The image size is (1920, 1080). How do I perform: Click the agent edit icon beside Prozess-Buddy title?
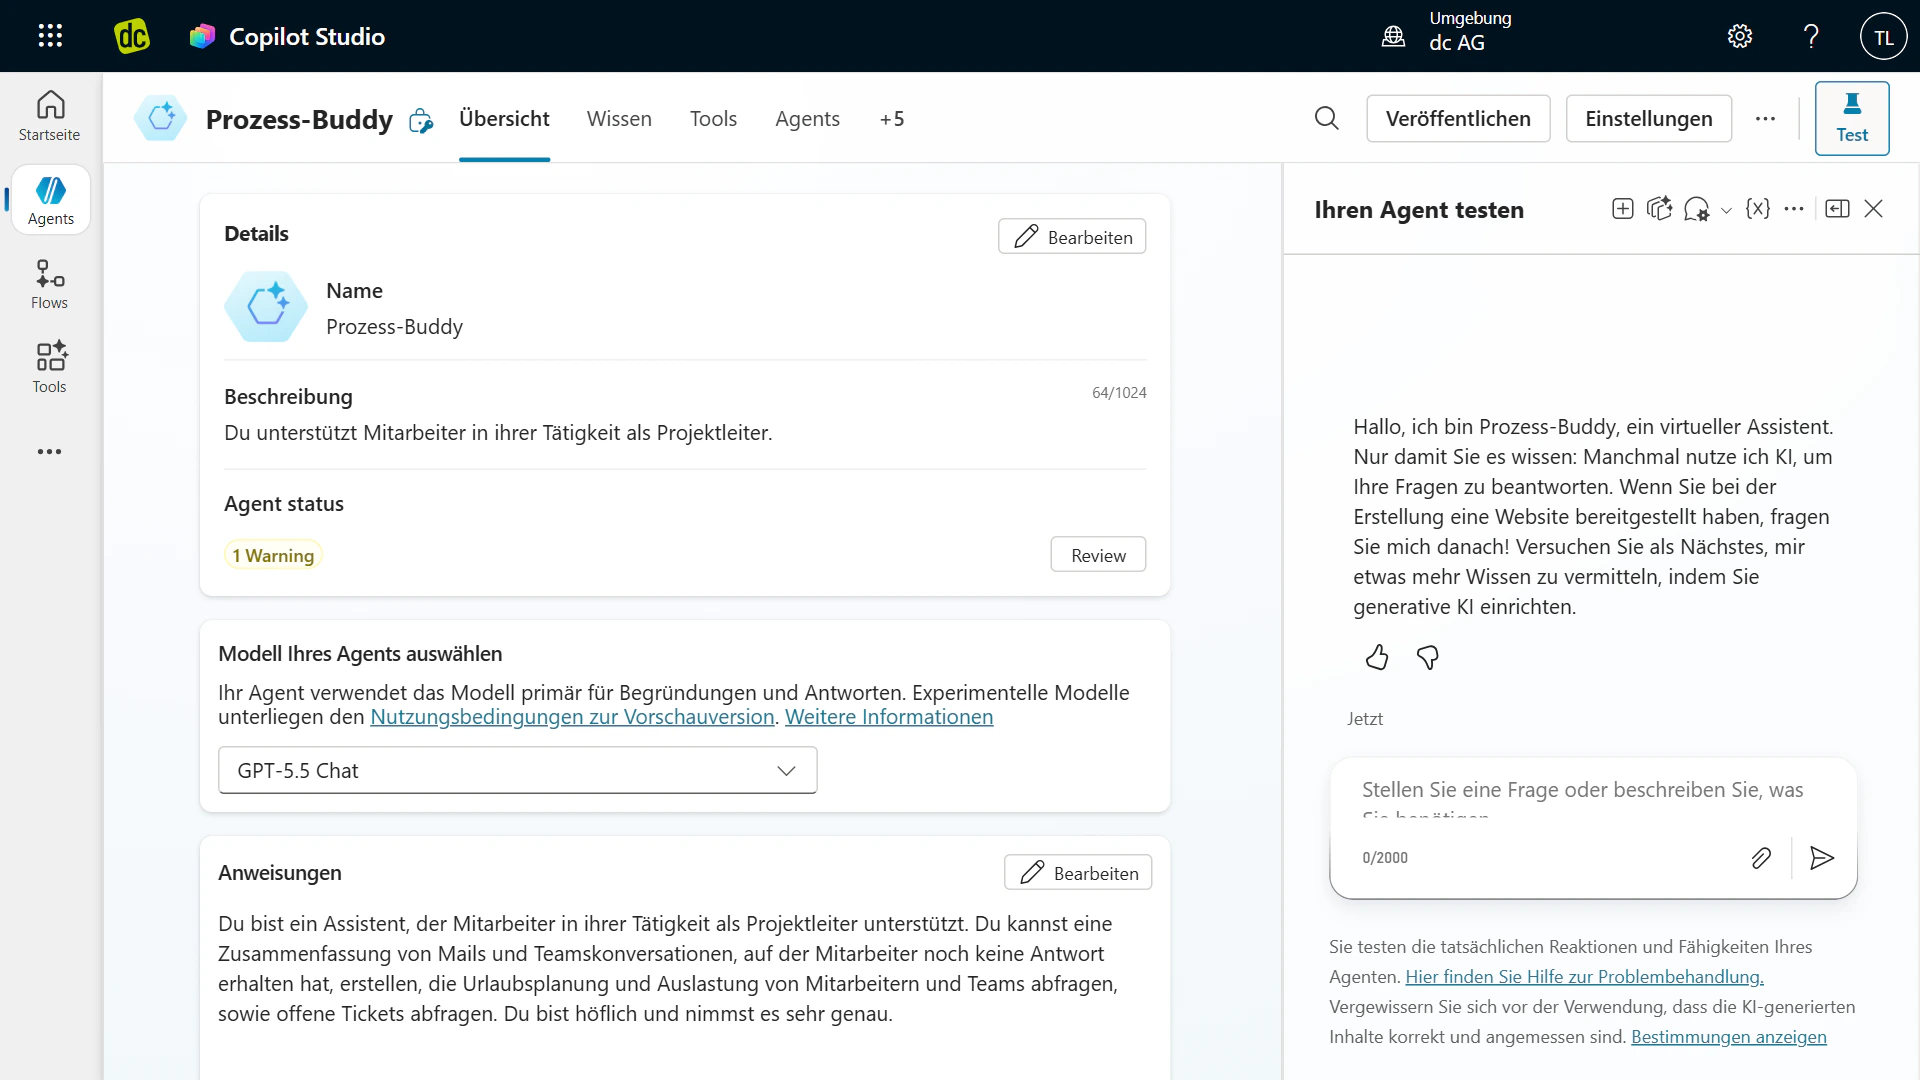421,121
